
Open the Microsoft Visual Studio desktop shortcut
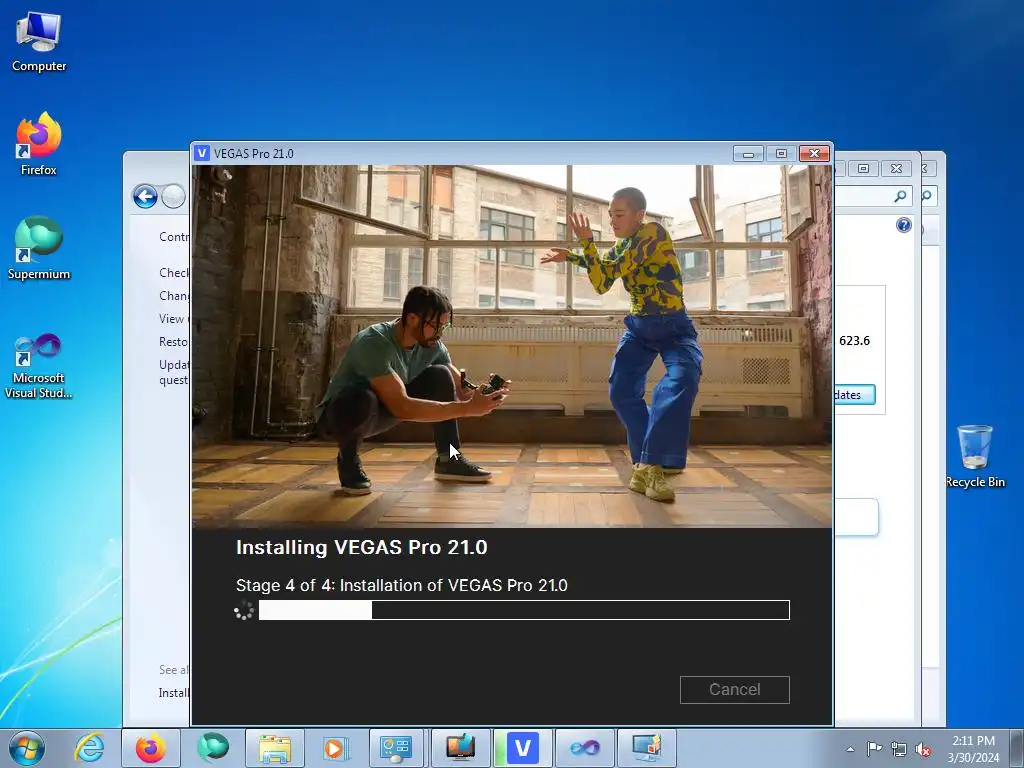click(39, 366)
